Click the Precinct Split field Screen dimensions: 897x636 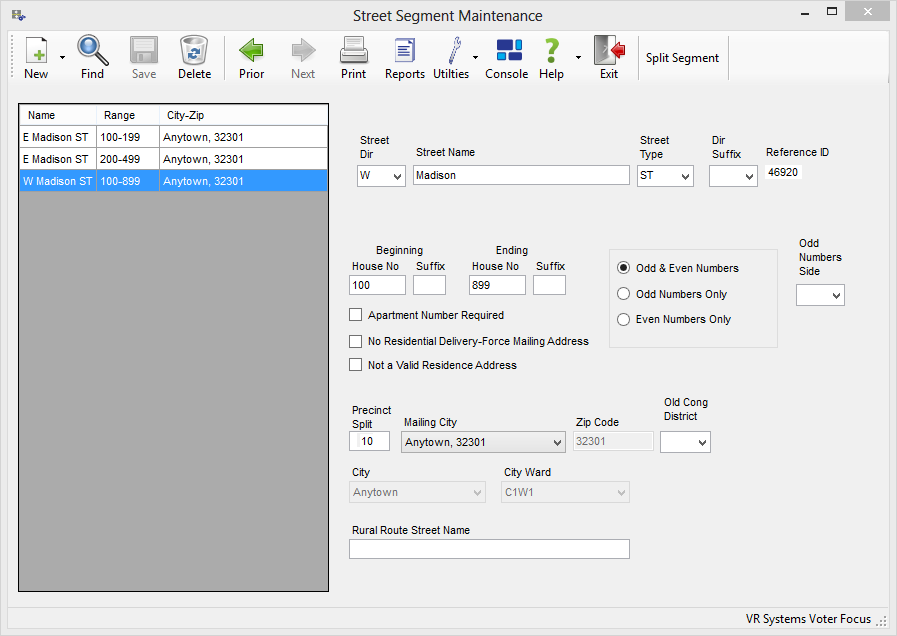(x=370, y=441)
